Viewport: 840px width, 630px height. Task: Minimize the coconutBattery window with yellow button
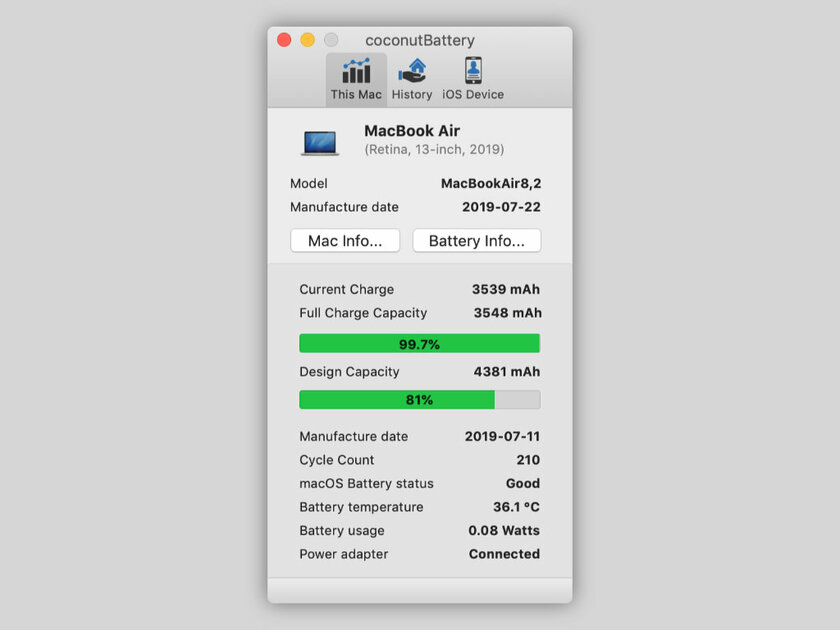pos(308,40)
